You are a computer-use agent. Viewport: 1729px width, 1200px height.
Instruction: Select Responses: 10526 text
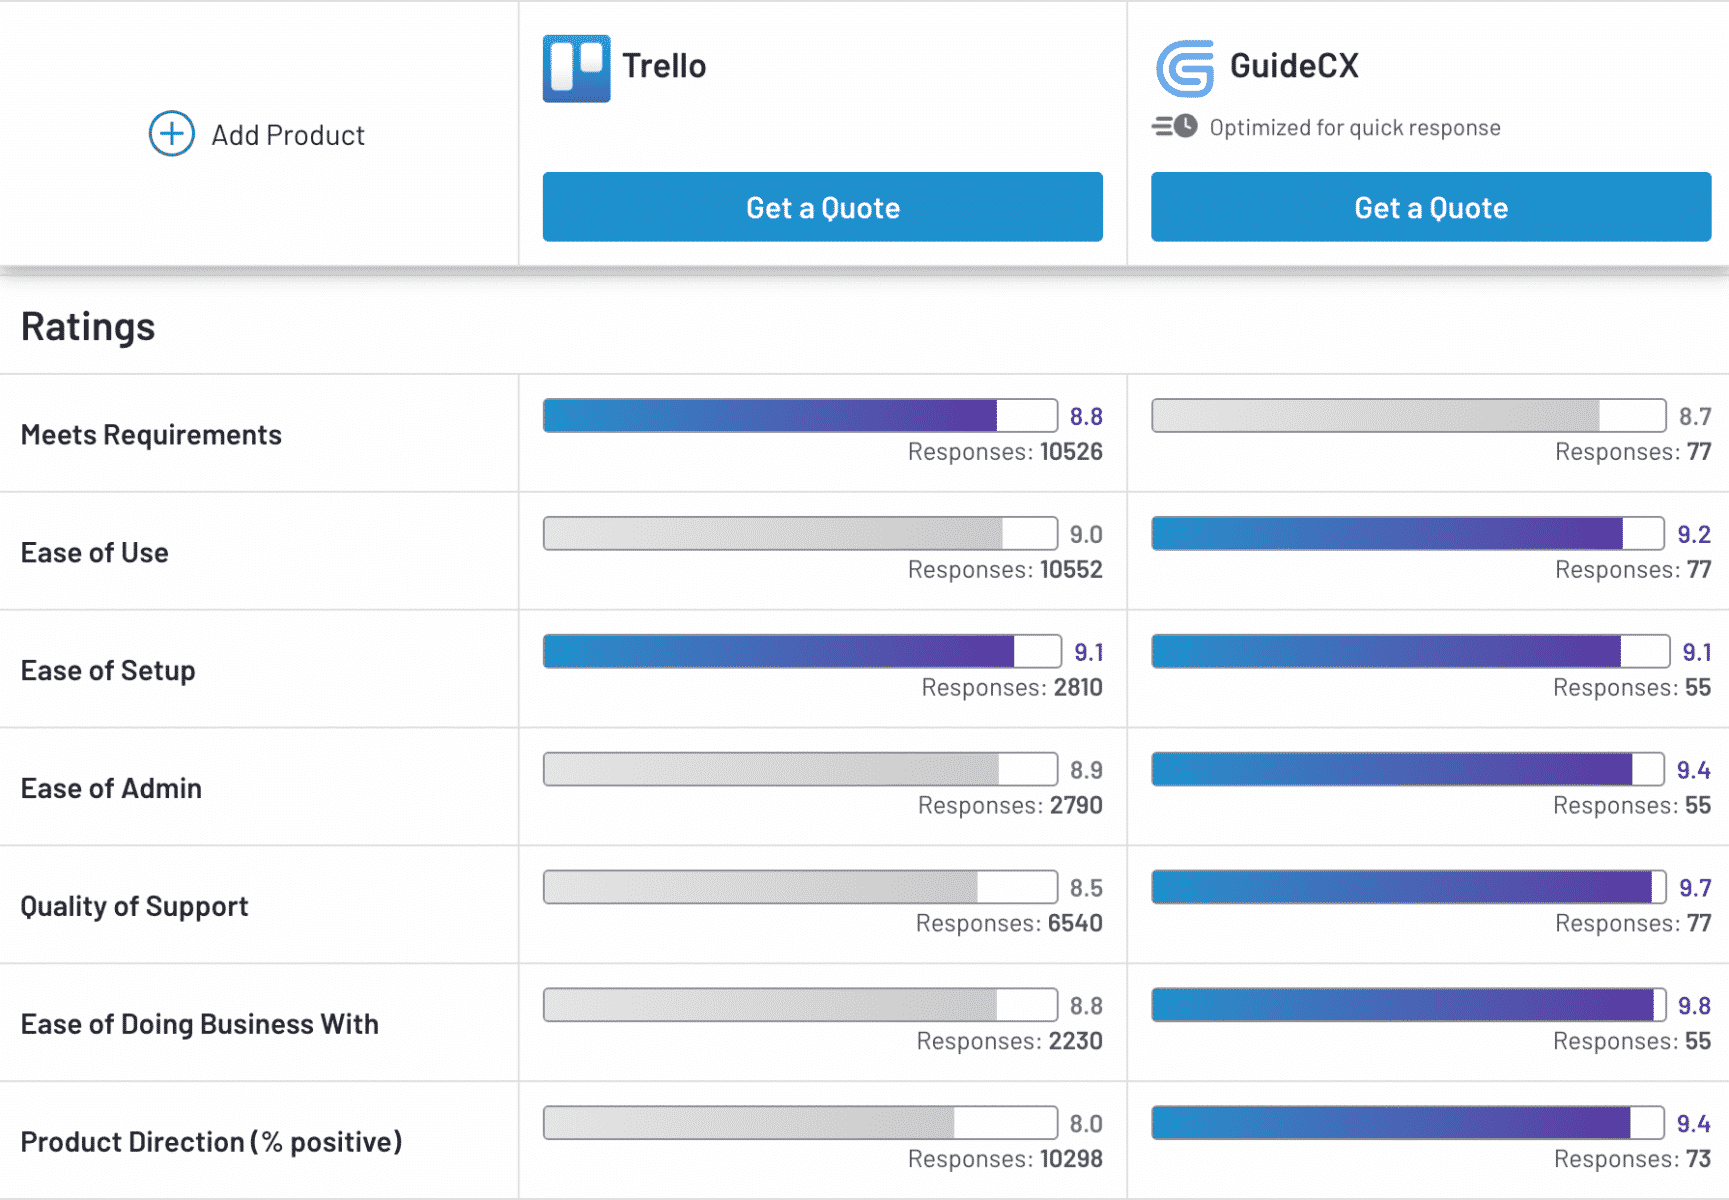pyautogui.click(x=1005, y=452)
